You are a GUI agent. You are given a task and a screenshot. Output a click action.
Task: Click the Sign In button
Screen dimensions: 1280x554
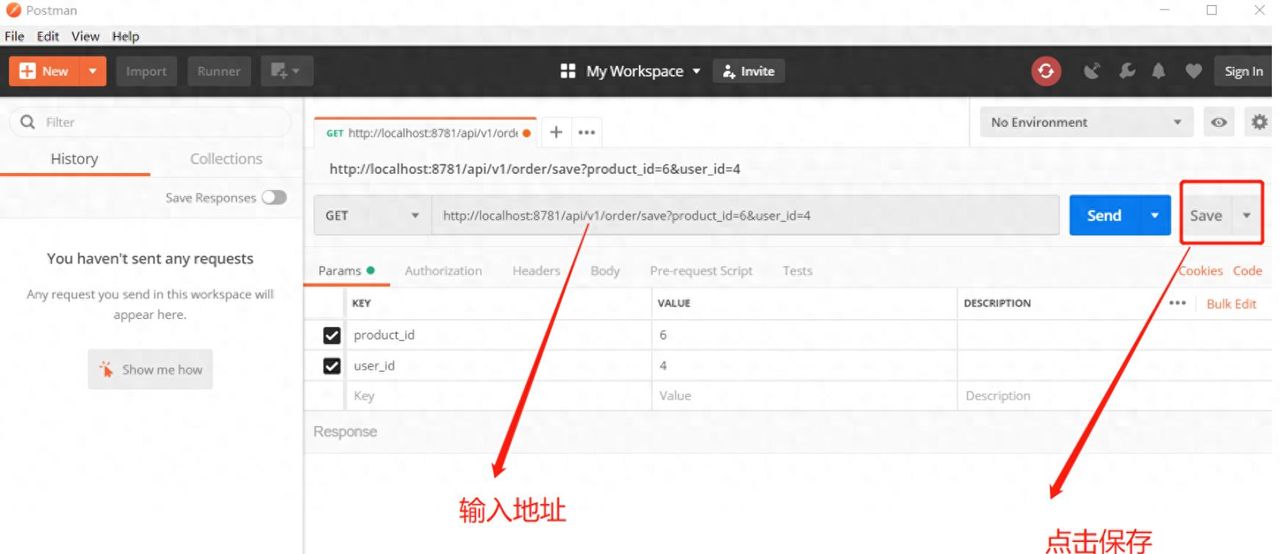pyautogui.click(x=1243, y=71)
